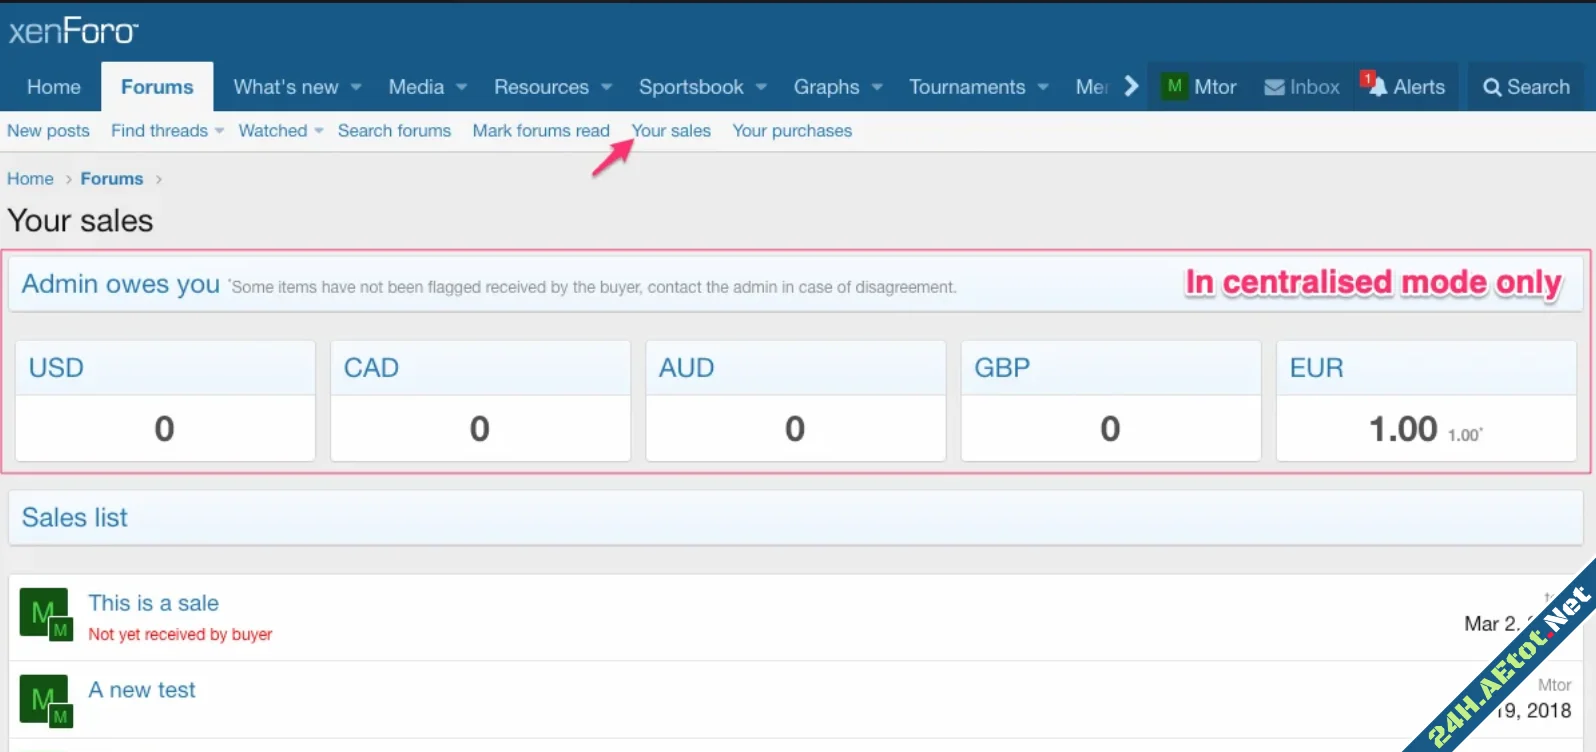Expand the Find threads submenu arrow
The image size is (1596, 752).
(x=219, y=131)
